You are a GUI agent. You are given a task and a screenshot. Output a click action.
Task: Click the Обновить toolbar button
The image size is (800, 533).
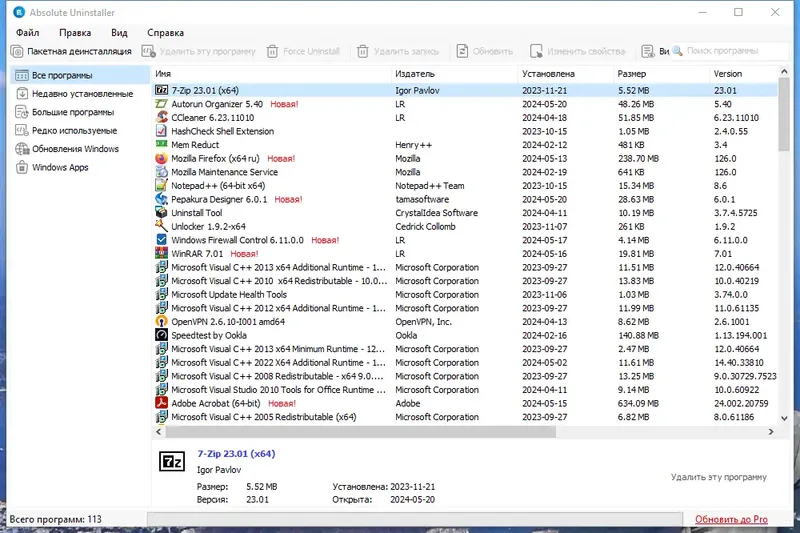pyautogui.click(x=484, y=52)
